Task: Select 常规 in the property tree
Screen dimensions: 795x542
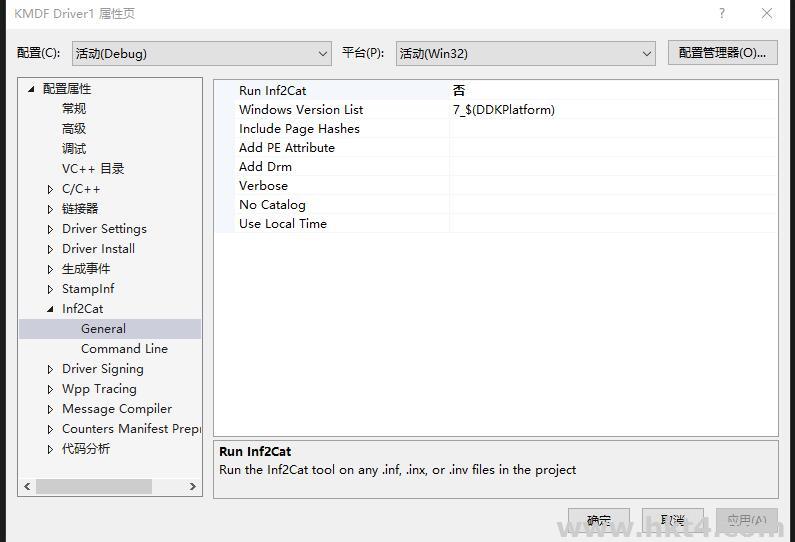Action: click(x=74, y=109)
